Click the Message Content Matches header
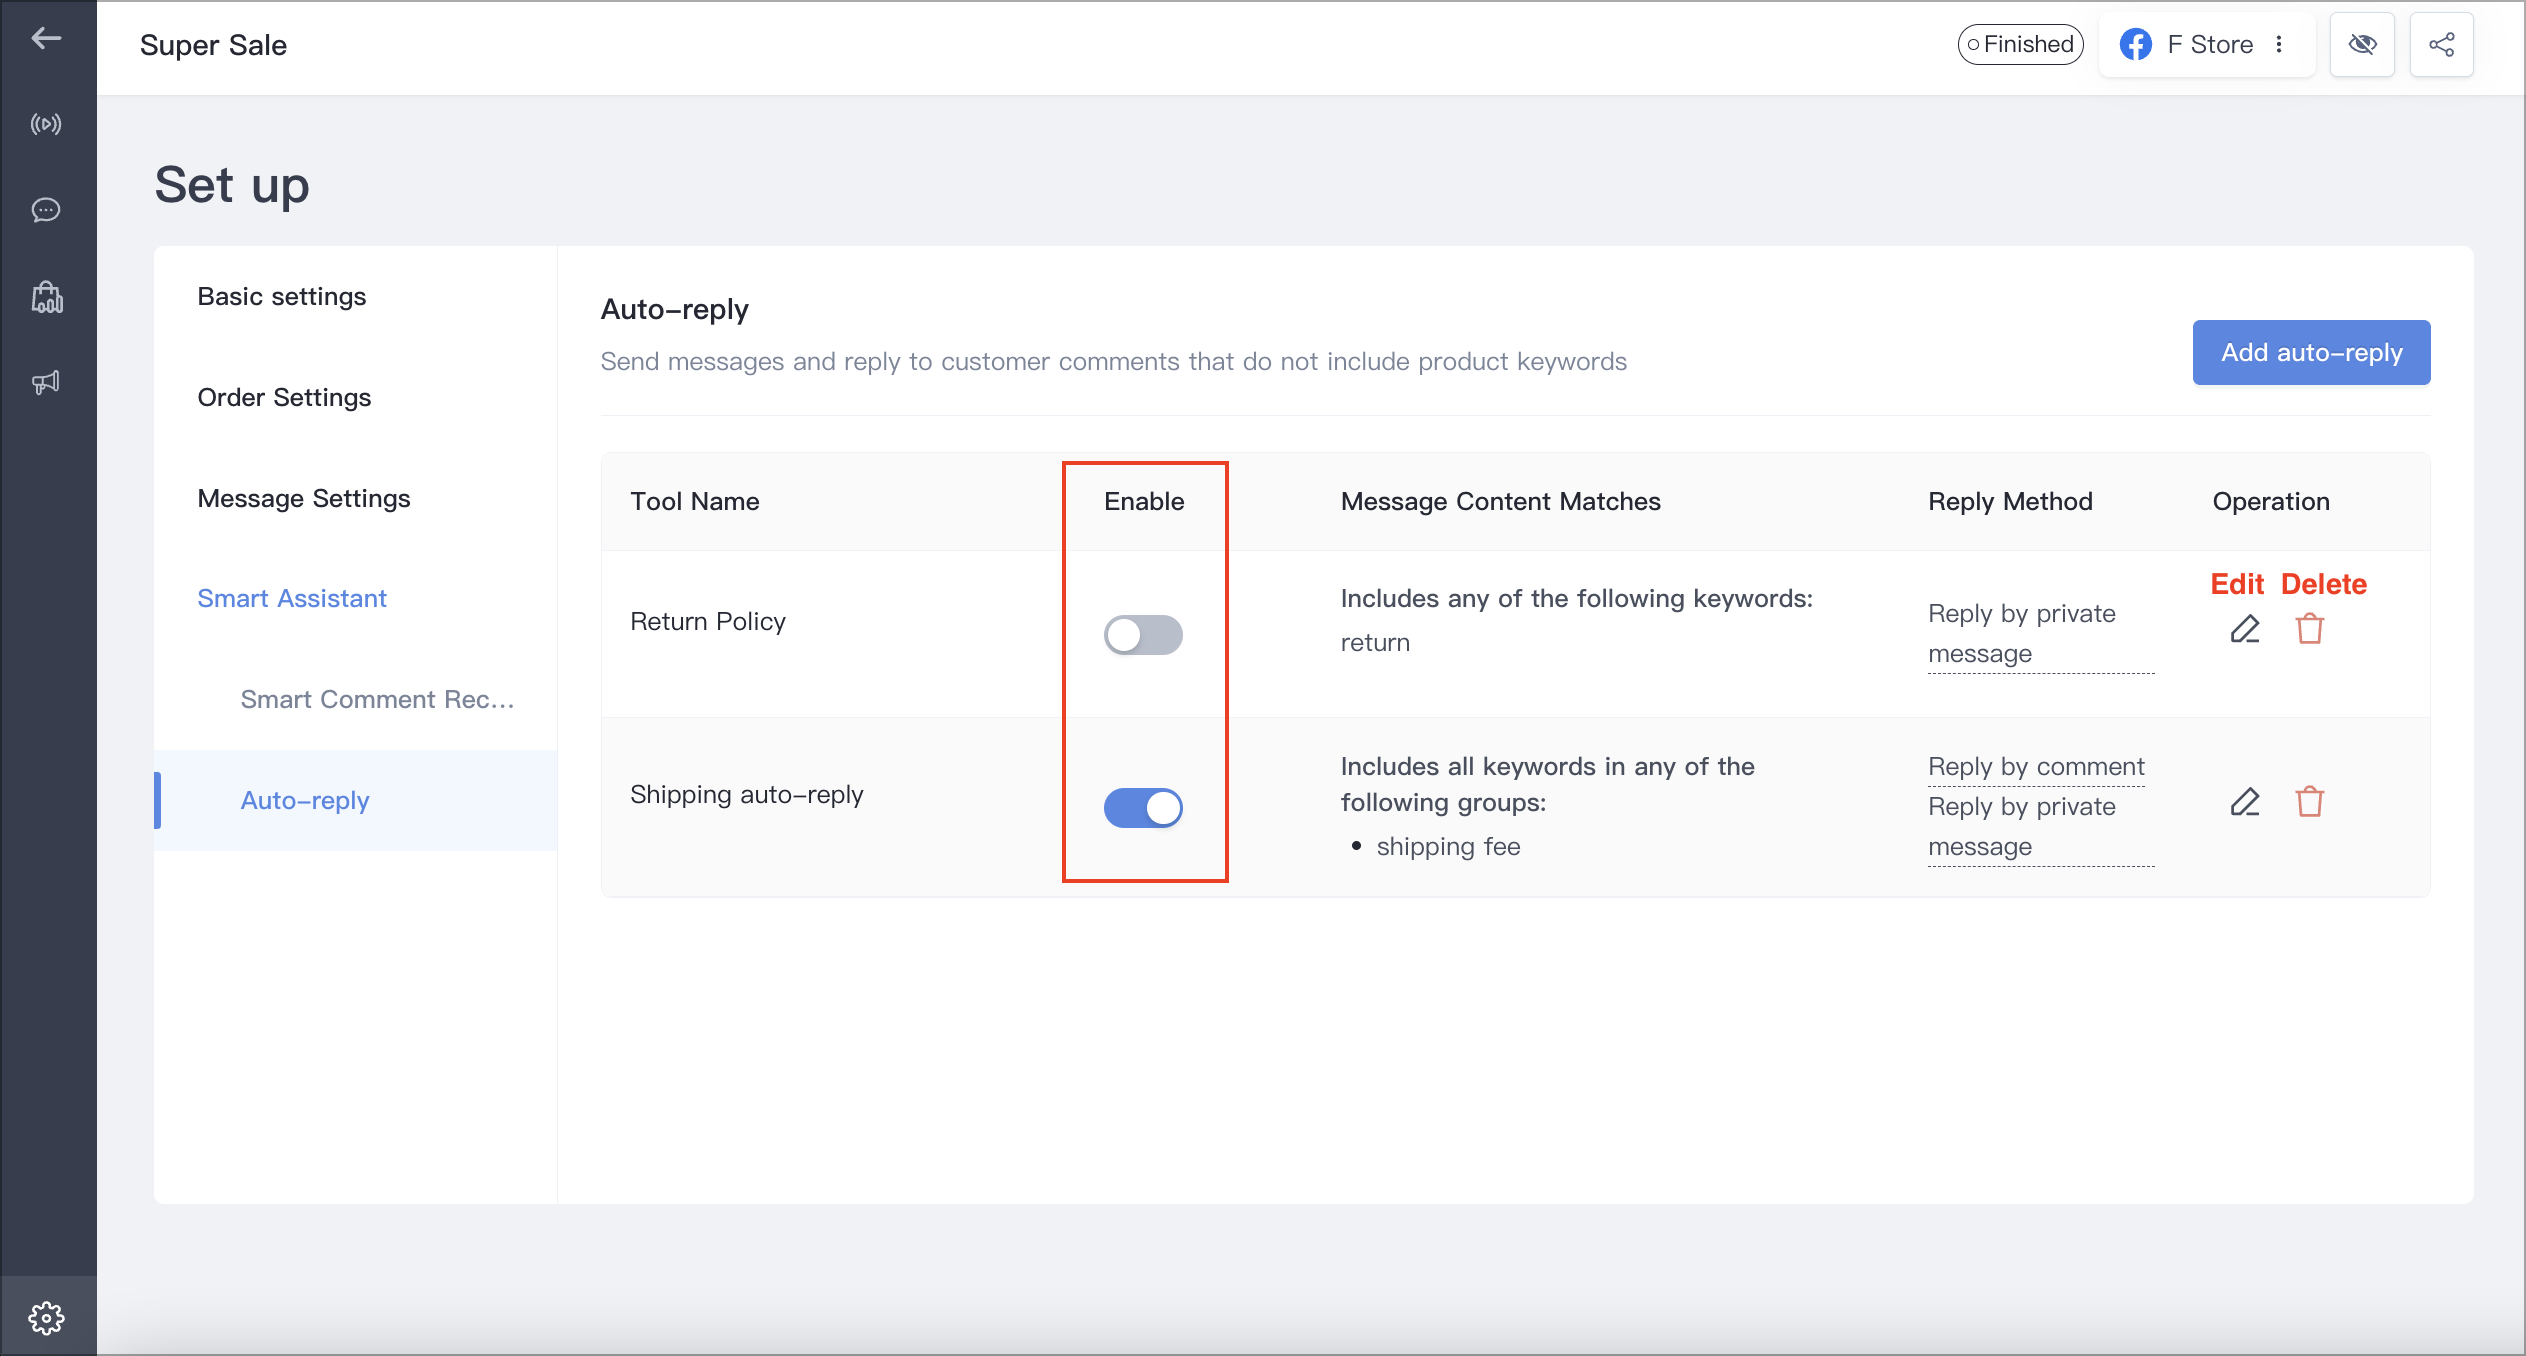 pos(1500,502)
